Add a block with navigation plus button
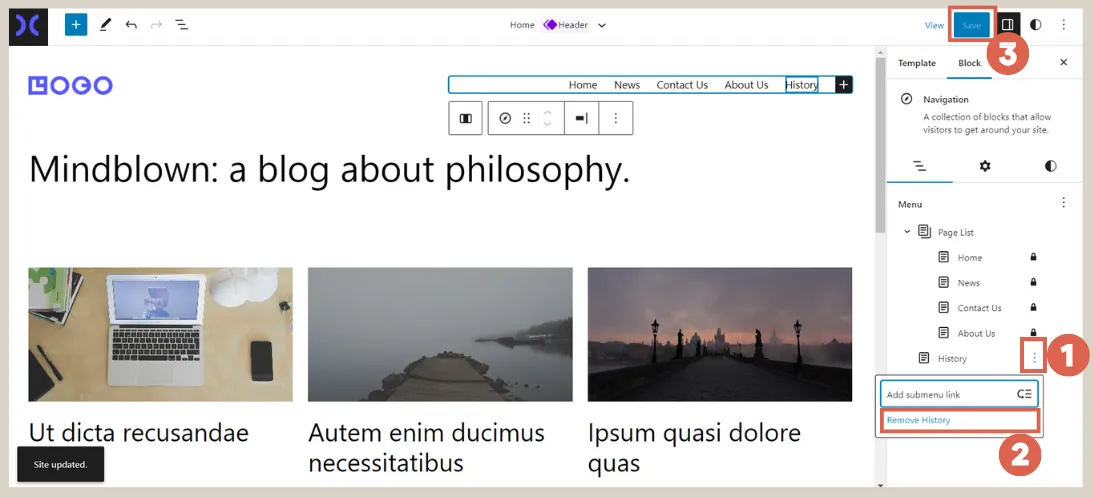This screenshot has height=498, width=1093. click(x=843, y=85)
